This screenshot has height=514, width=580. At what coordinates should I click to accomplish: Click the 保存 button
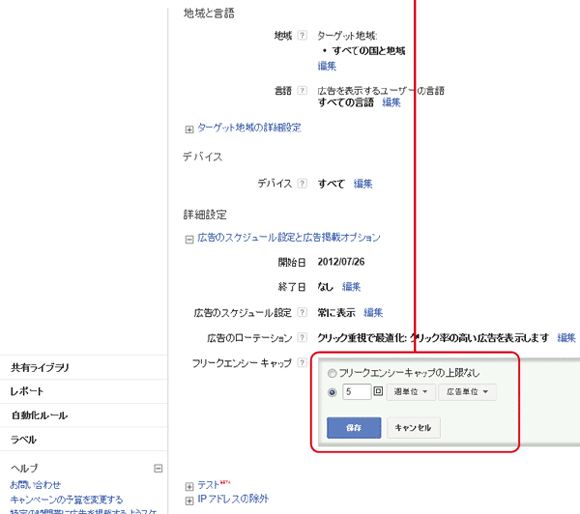click(x=354, y=428)
